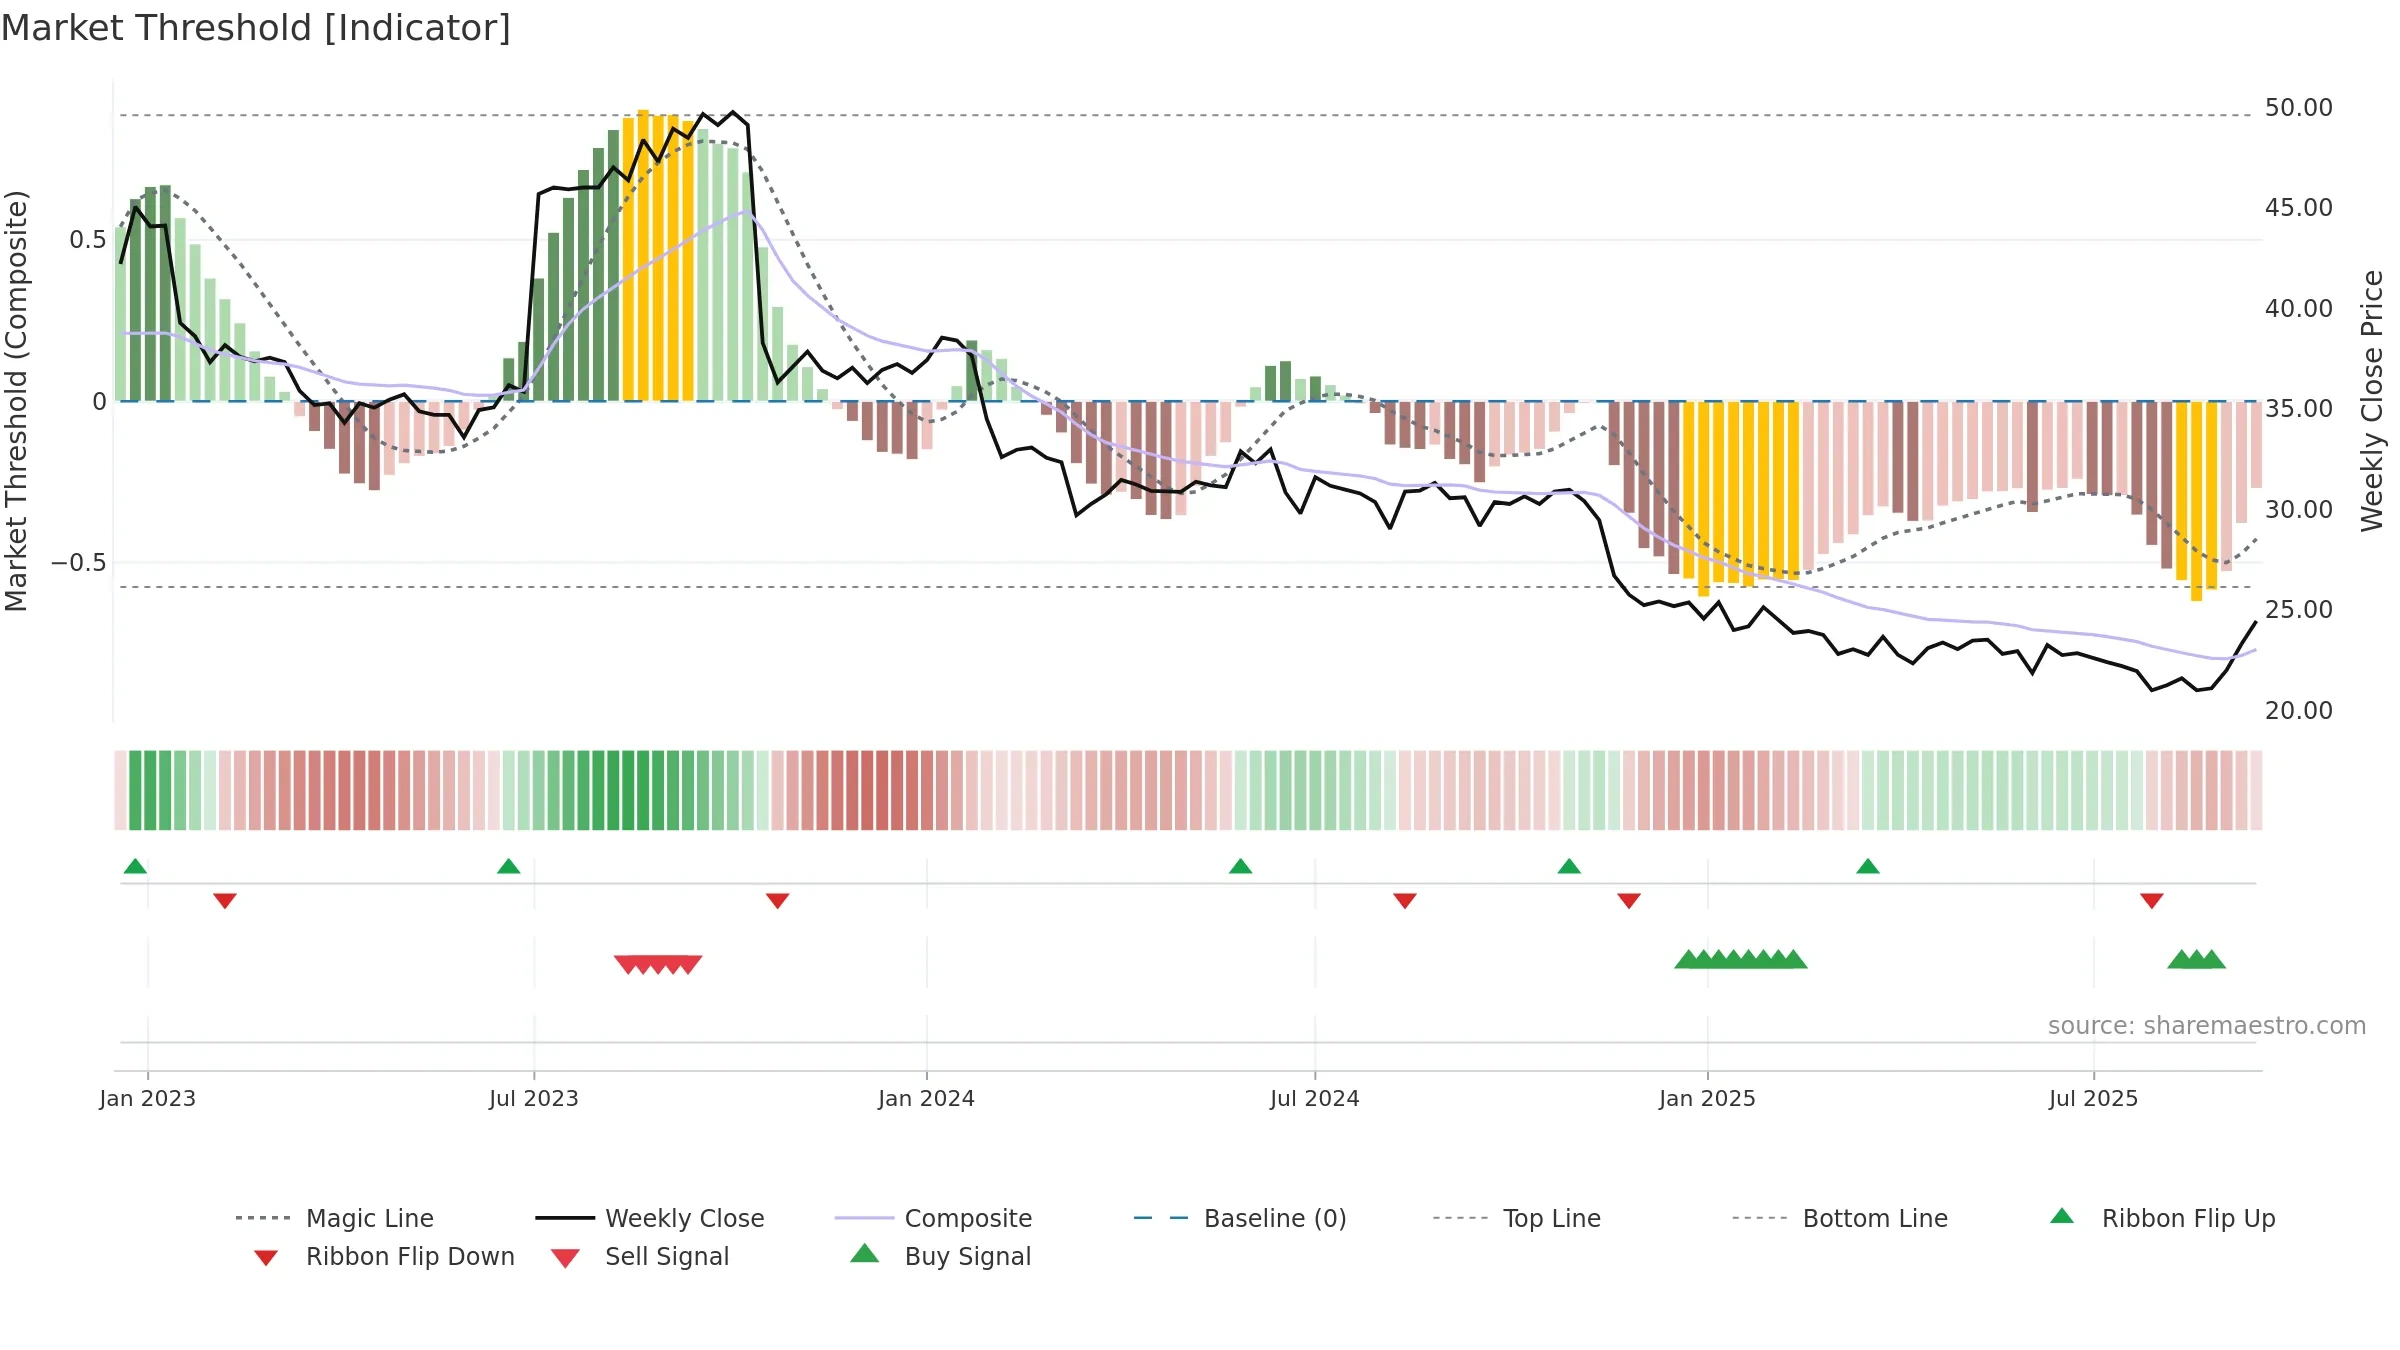Click the 50.00 price axis label
The width and height of the screenshot is (2400, 1350).
[x=2299, y=107]
